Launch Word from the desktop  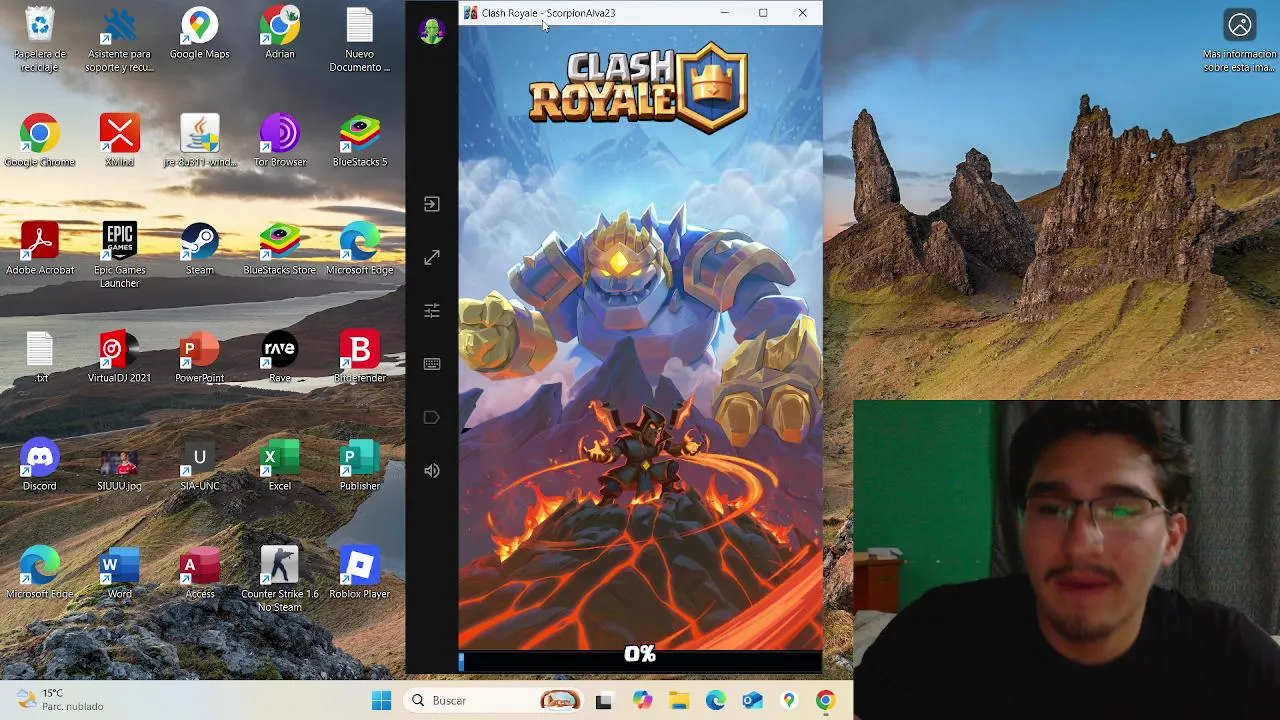click(x=119, y=573)
